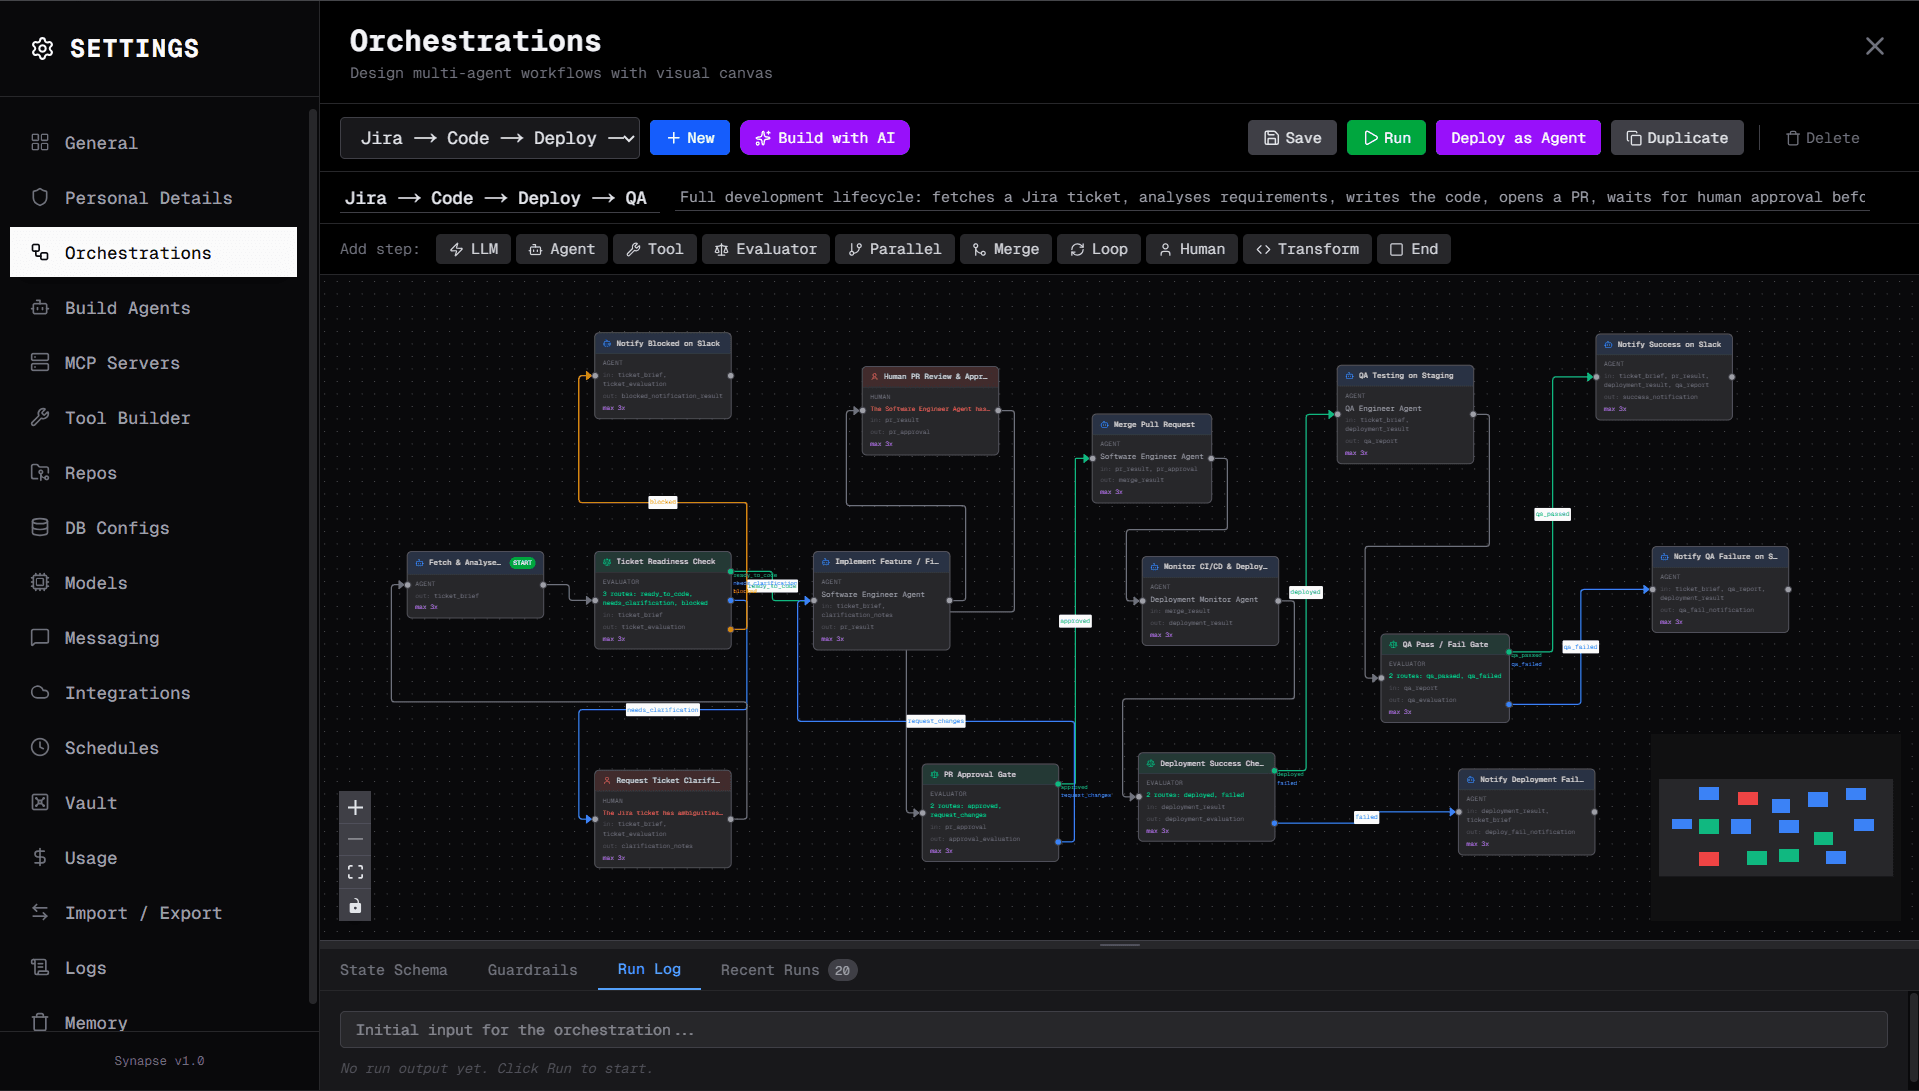Add a Loop step
Image resolution: width=1919 pixels, height=1091 pixels.
(1099, 249)
